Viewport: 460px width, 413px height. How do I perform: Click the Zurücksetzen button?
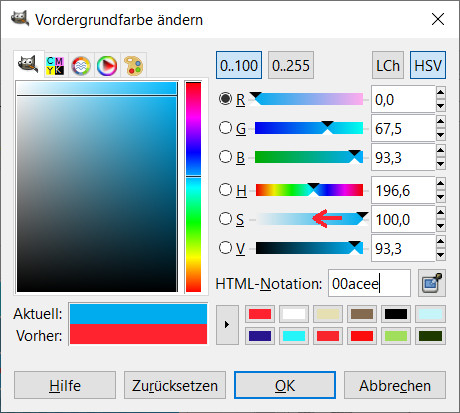coord(175,385)
